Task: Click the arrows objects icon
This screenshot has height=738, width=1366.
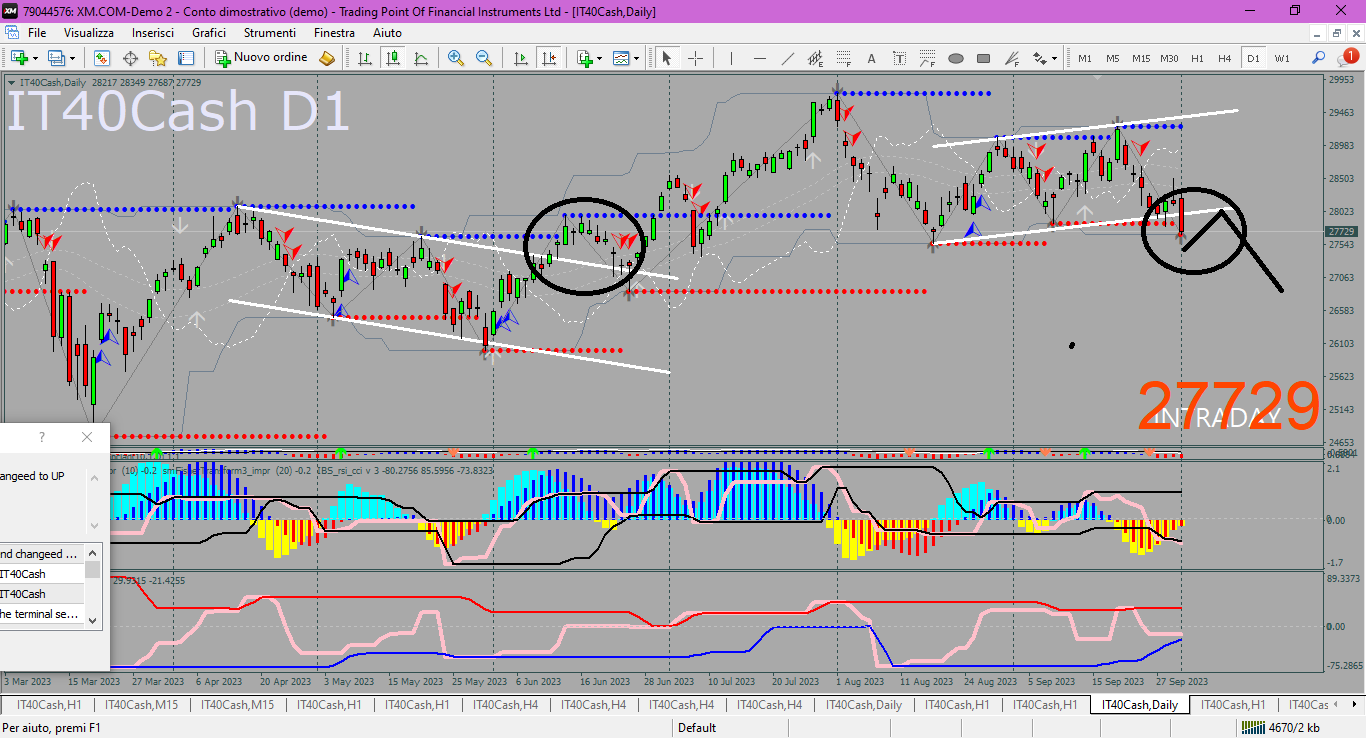Action: point(1039,58)
